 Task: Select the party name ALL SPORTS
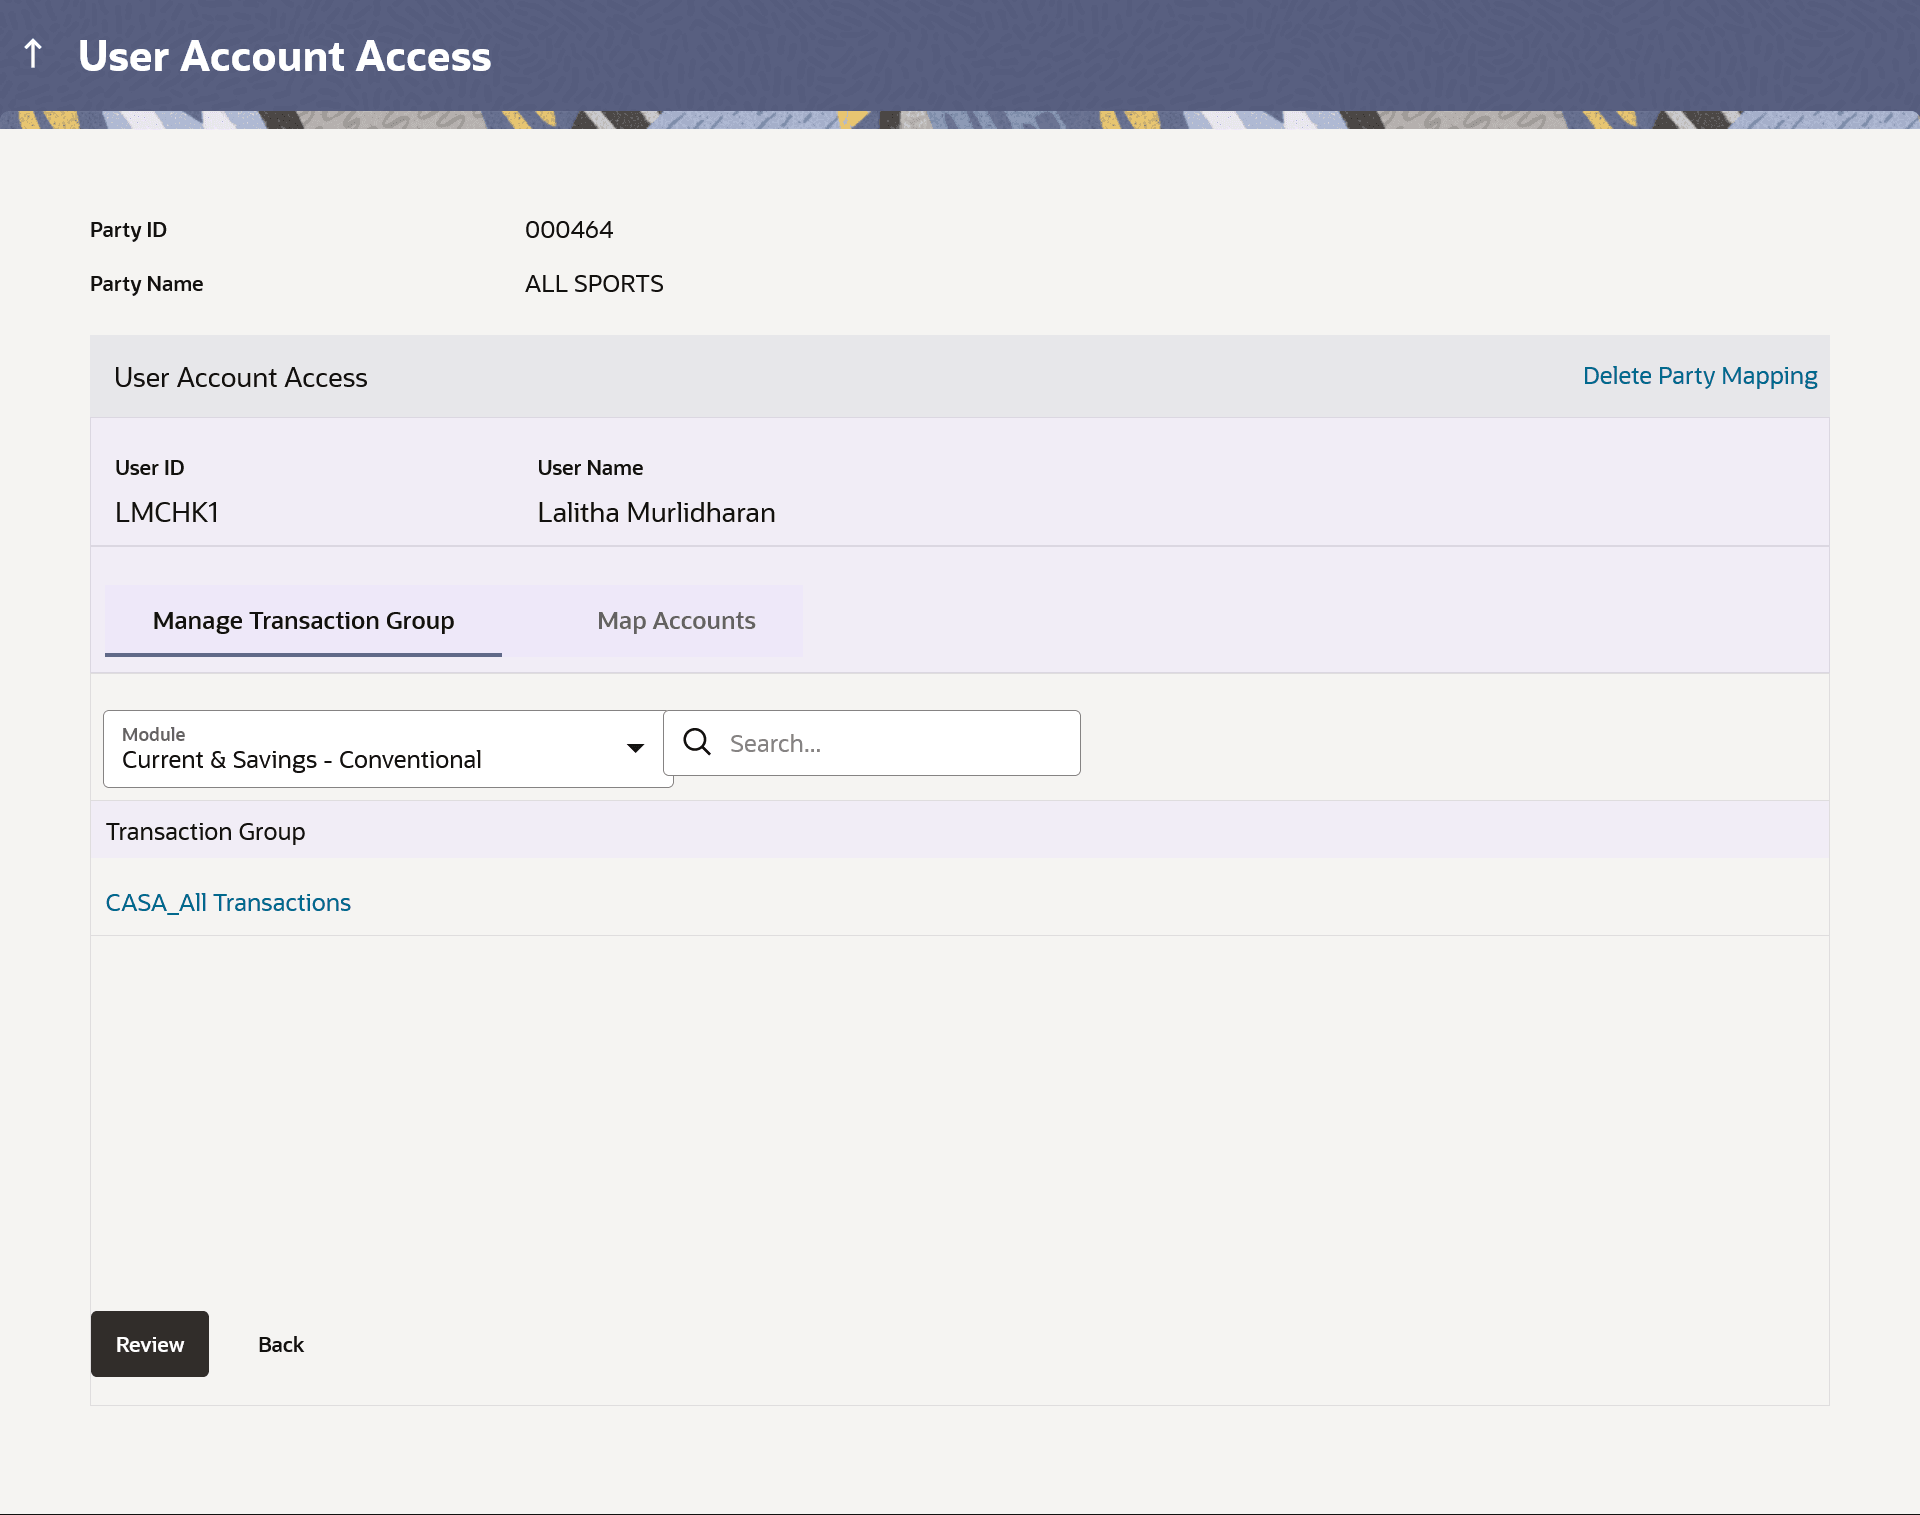click(x=594, y=284)
